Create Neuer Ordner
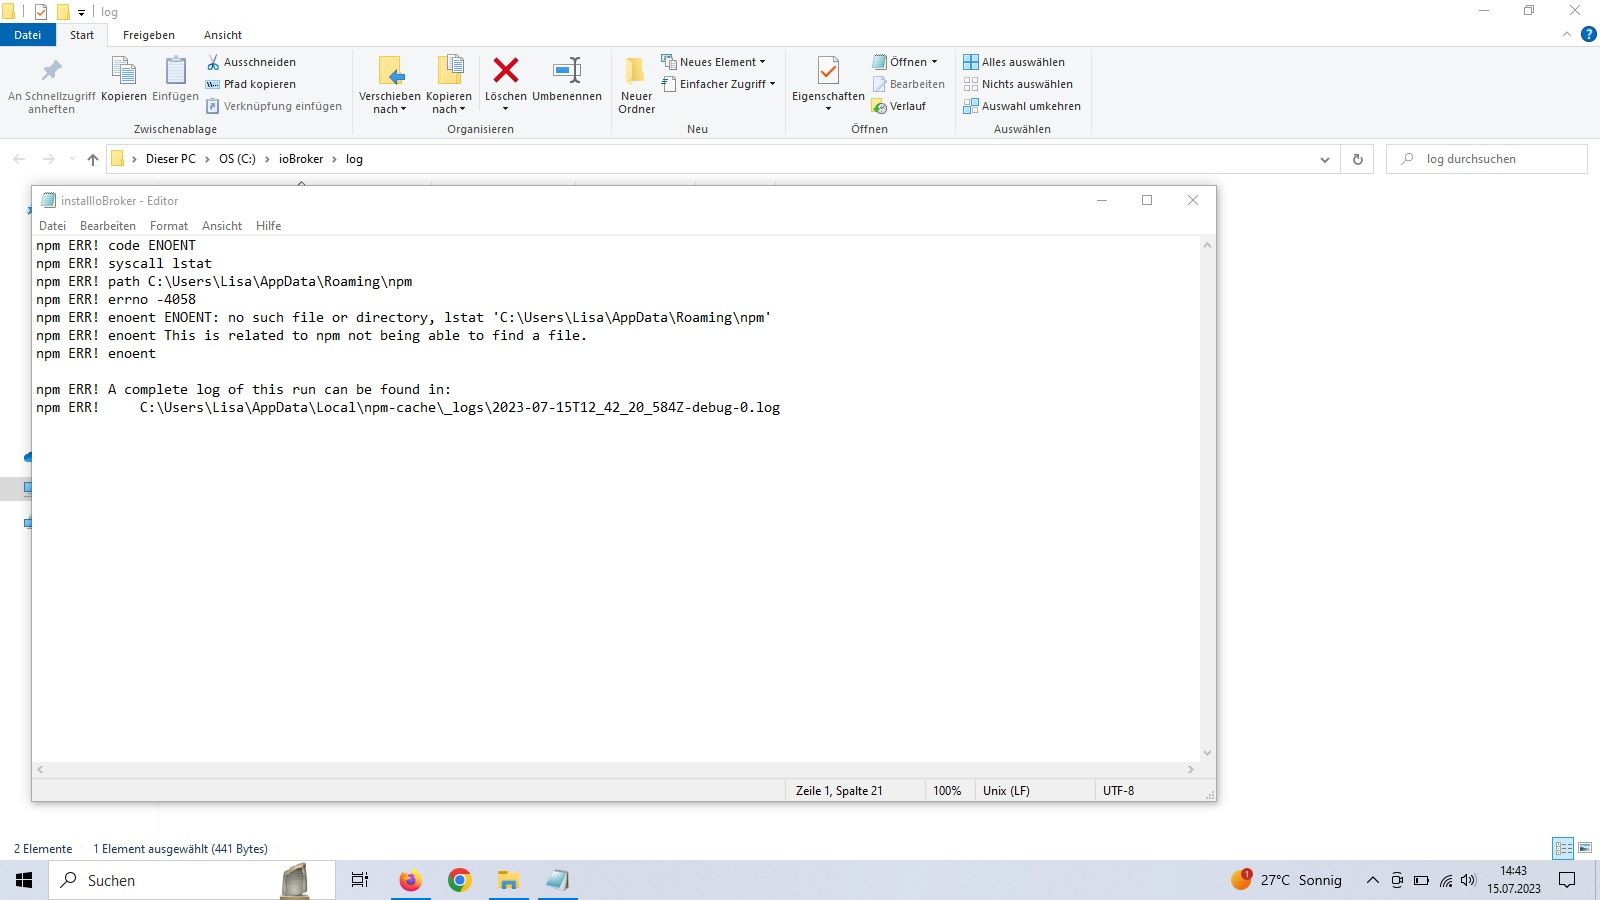This screenshot has height=900, width=1600. [636, 85]
